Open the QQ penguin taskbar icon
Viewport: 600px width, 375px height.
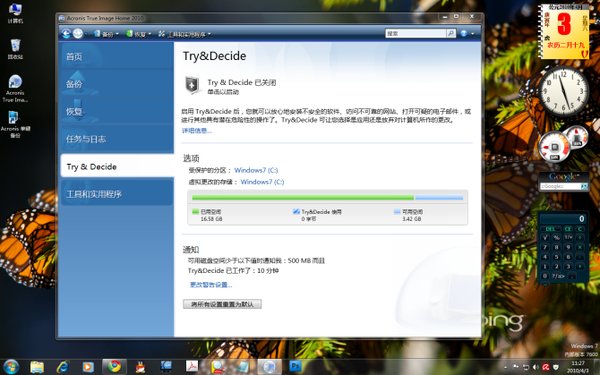pyautogui.click(x=140, y=367)
